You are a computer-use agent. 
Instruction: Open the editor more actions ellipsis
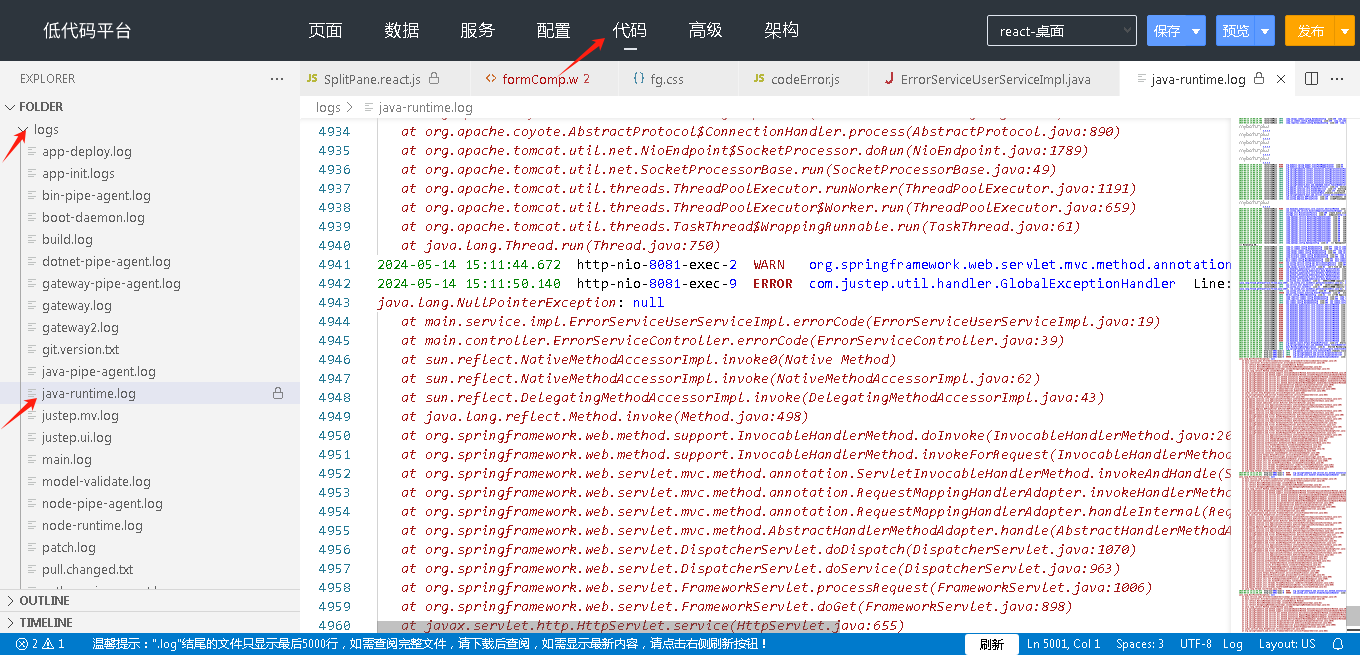(1337, 79)
